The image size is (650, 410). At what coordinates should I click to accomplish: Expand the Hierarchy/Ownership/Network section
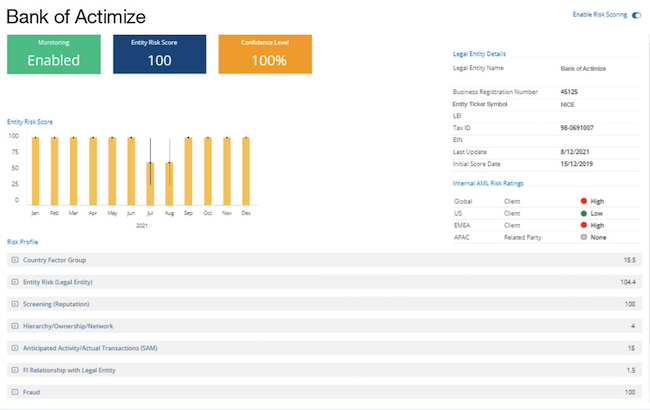[15, 325]
